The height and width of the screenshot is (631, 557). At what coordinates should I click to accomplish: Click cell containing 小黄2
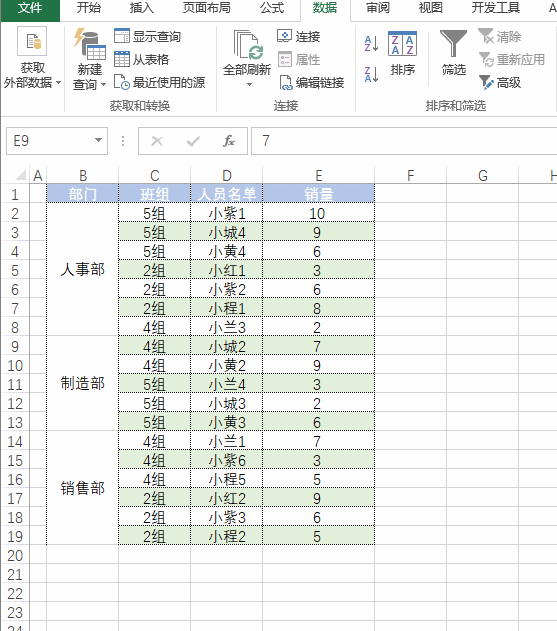tap(227, 365)
